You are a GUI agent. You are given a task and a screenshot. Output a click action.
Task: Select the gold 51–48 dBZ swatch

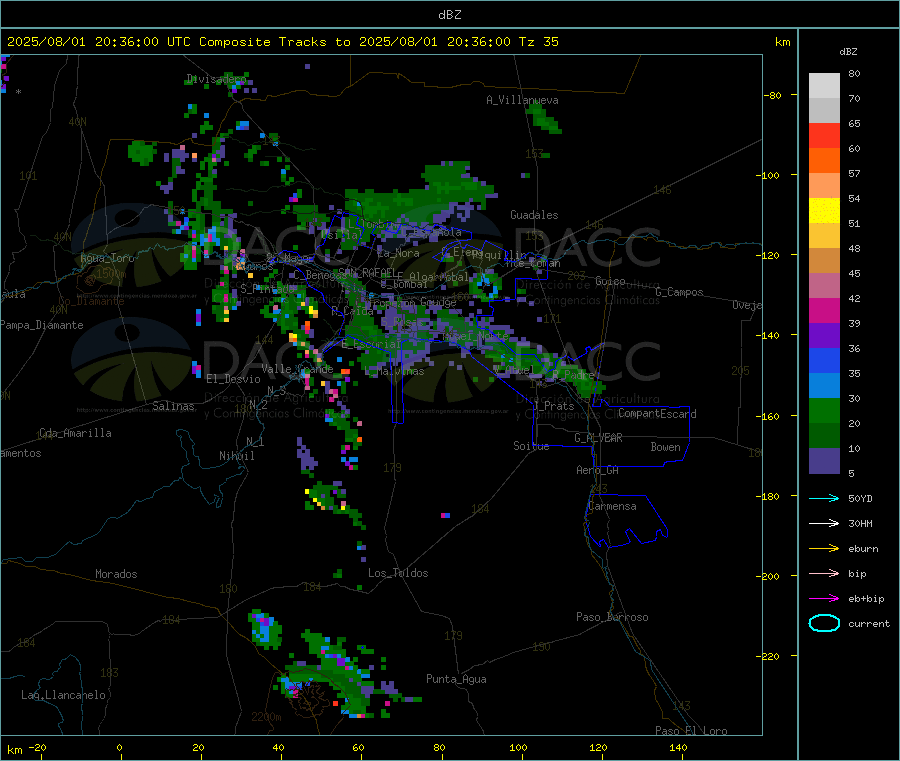(824, 235)
